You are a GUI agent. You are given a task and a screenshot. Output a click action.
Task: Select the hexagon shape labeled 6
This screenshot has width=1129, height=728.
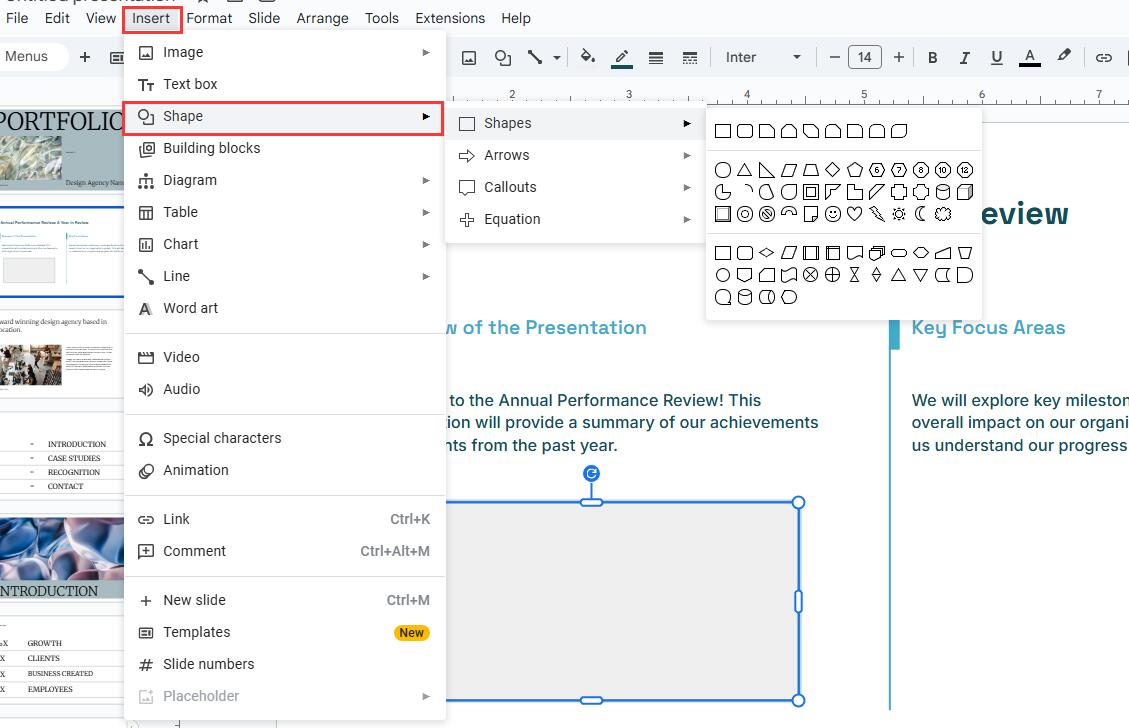876,170
